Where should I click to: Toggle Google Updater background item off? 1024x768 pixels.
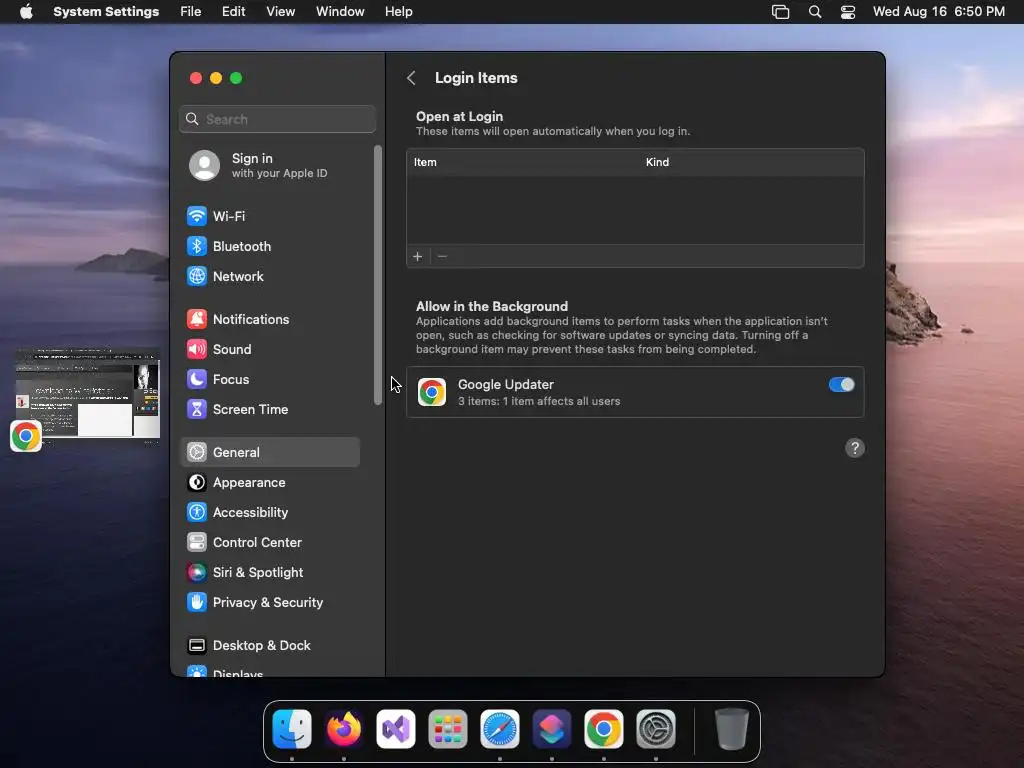tap(841, 385)
